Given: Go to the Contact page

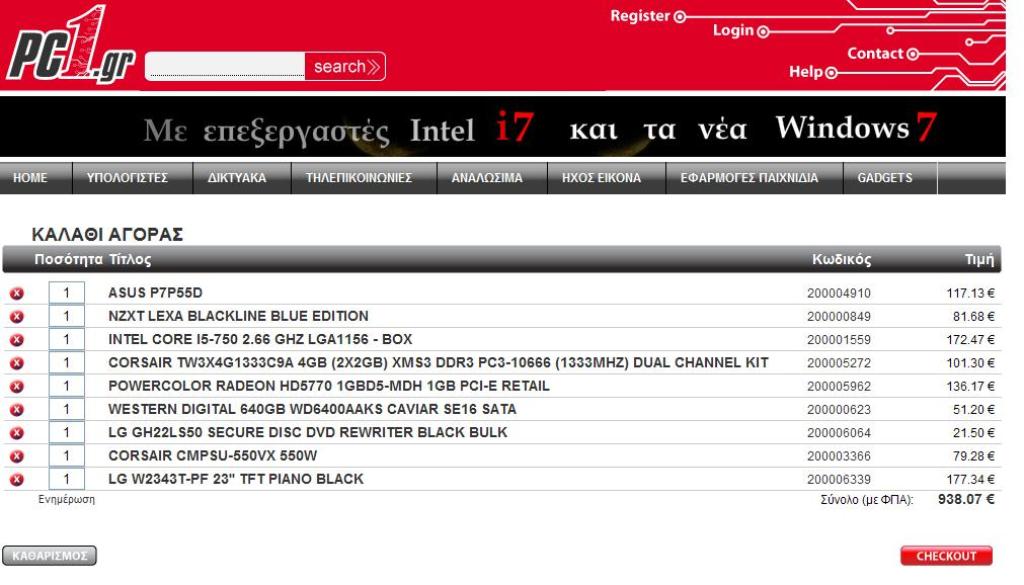Looking at the screenshot, I should pyautogui.click(x=882, y=54).
